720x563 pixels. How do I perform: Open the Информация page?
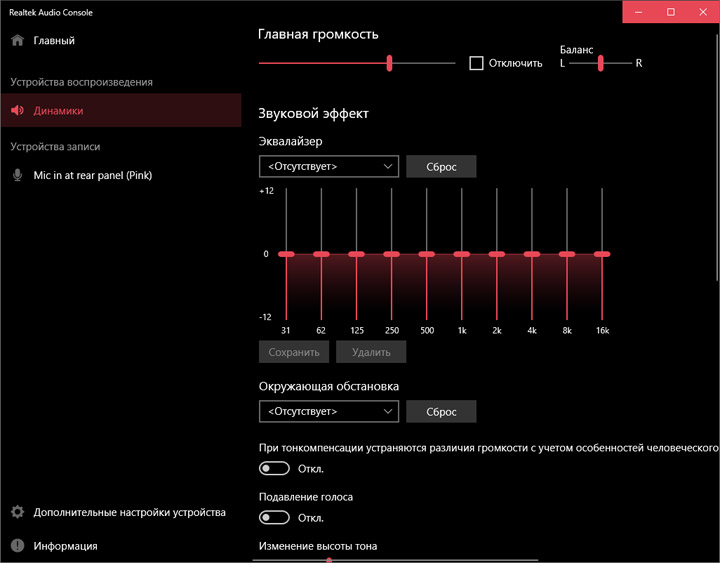point(121,546)
